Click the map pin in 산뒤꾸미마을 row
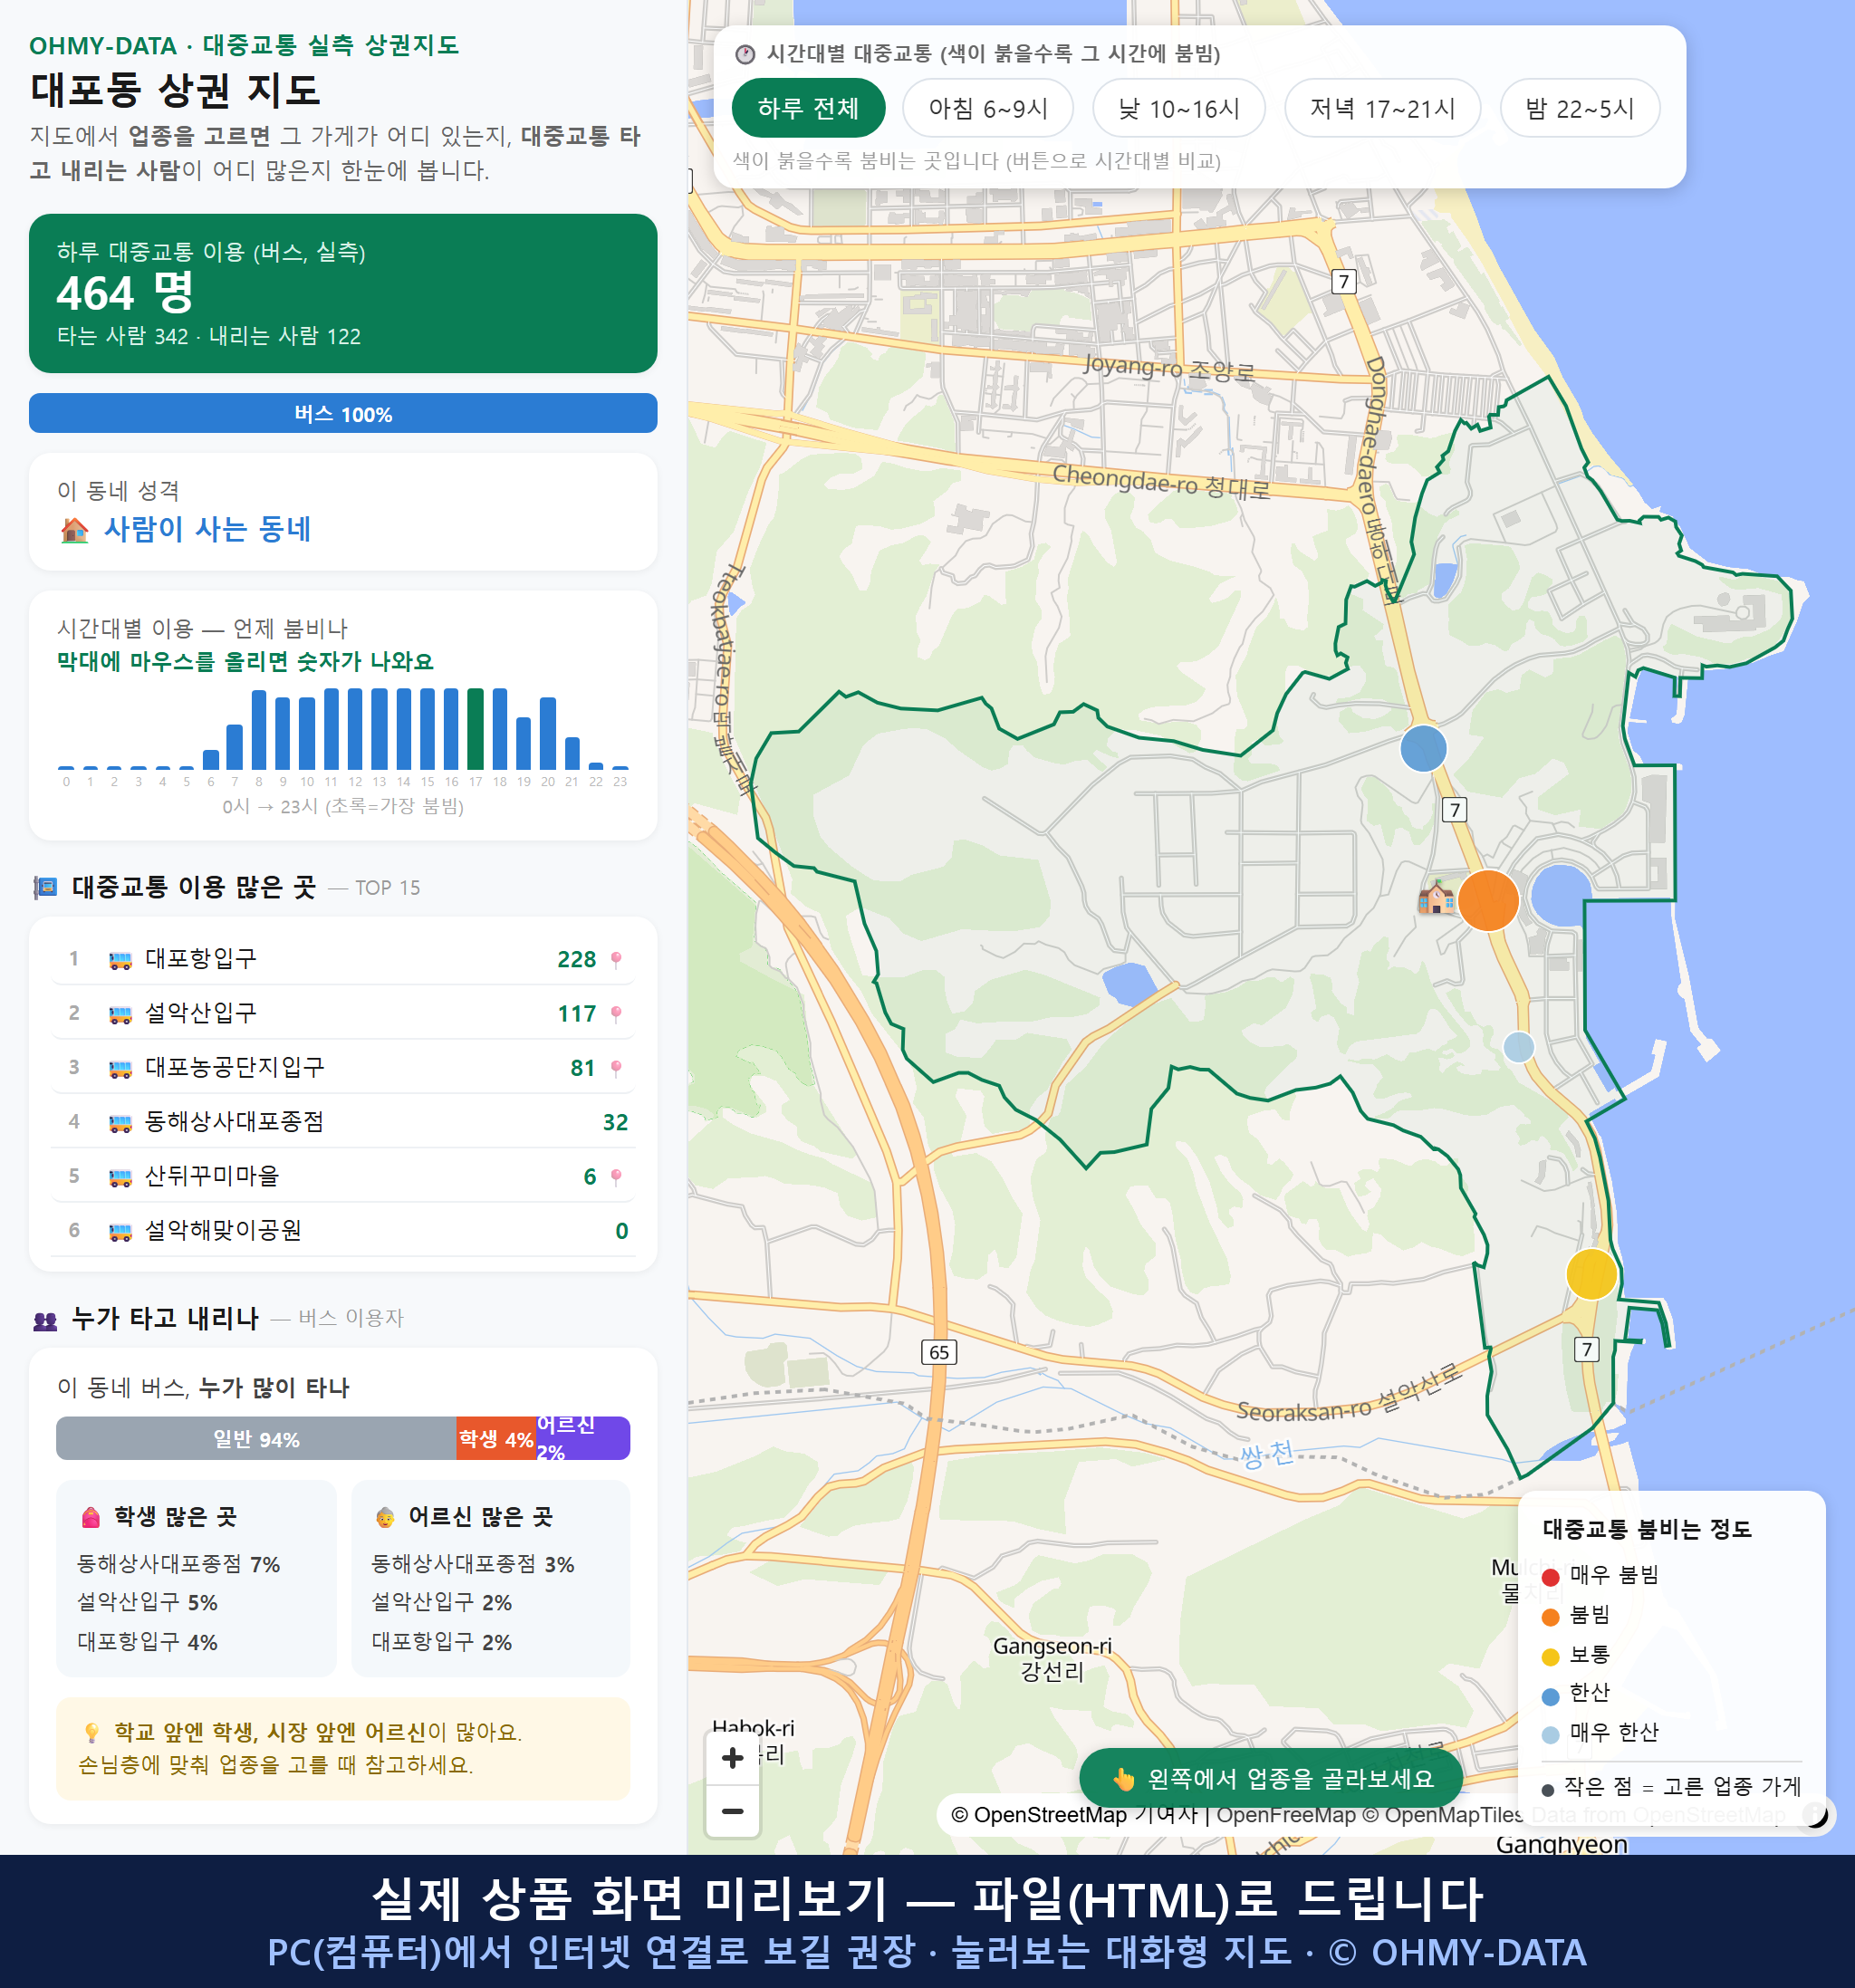This screenshot has width=1855, height=1988. point(616,1177)
